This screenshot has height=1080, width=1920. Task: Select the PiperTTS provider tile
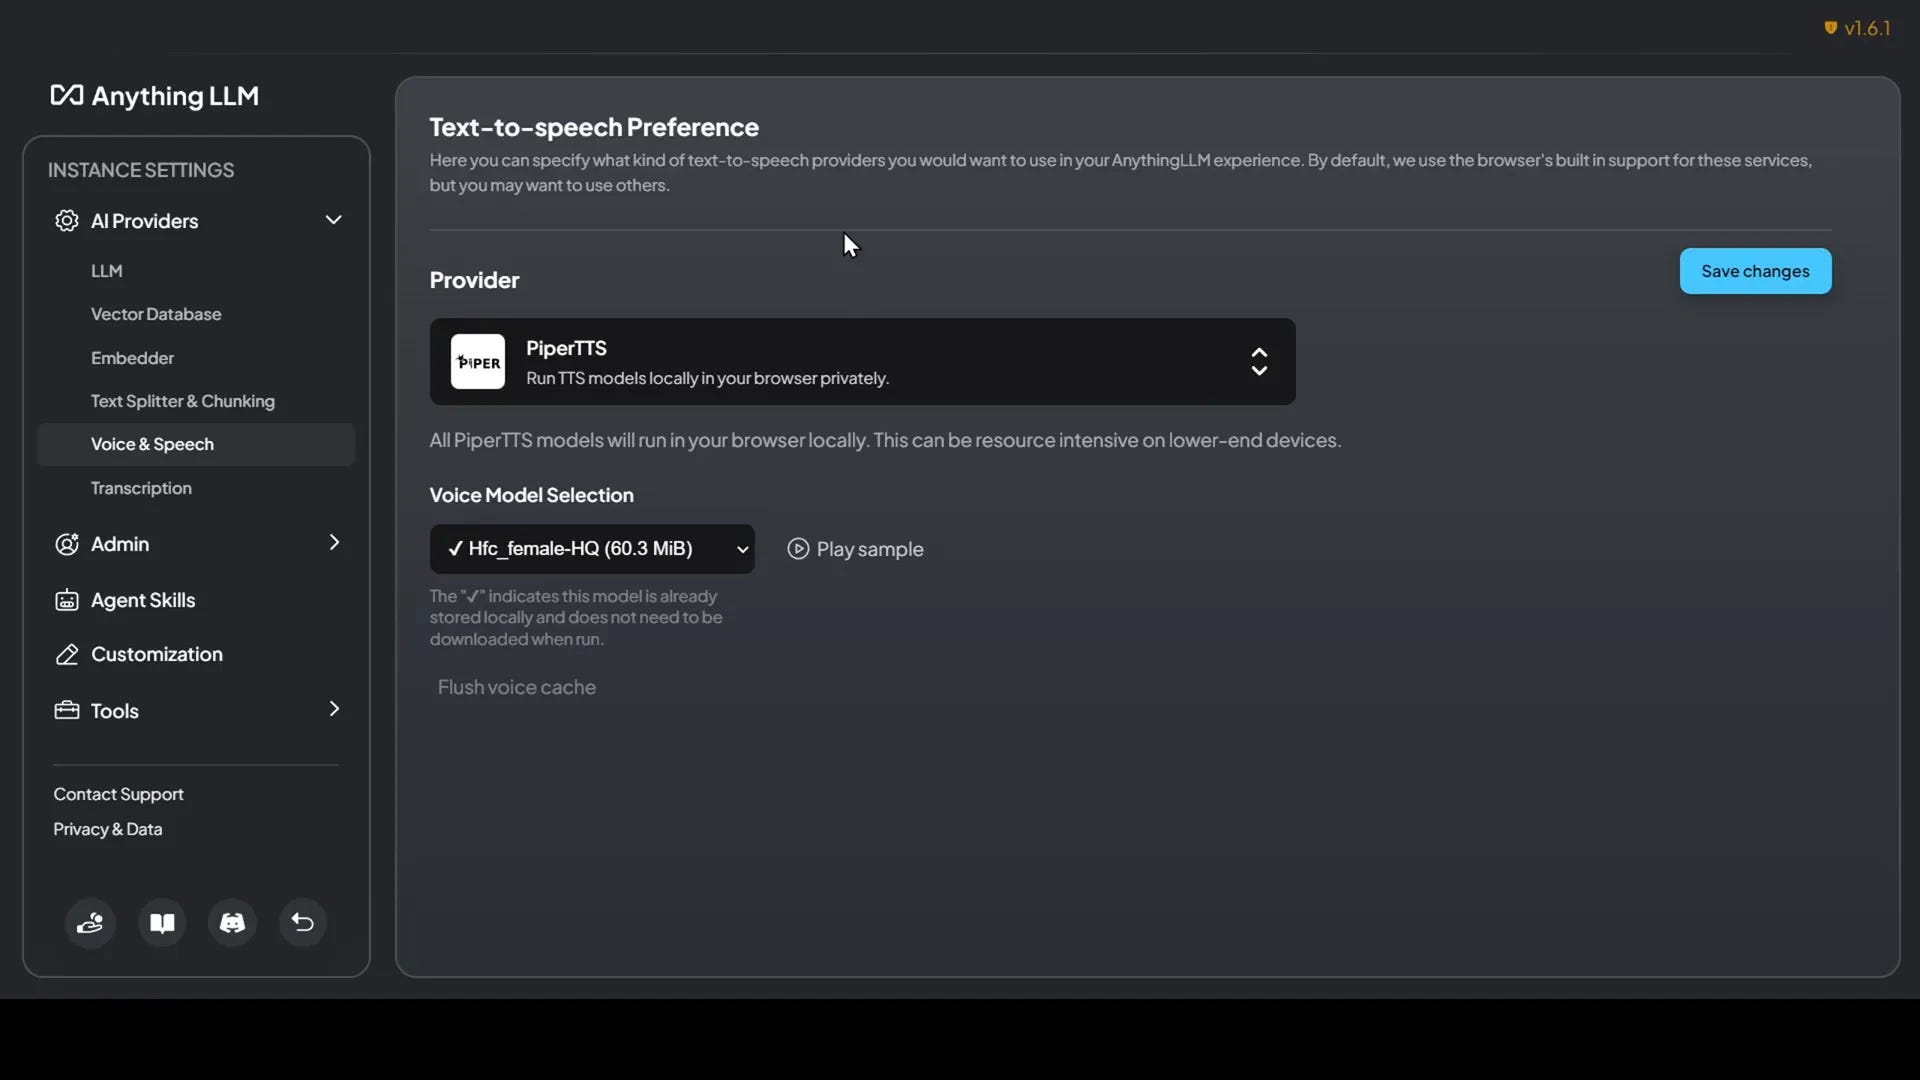(862, 361)
